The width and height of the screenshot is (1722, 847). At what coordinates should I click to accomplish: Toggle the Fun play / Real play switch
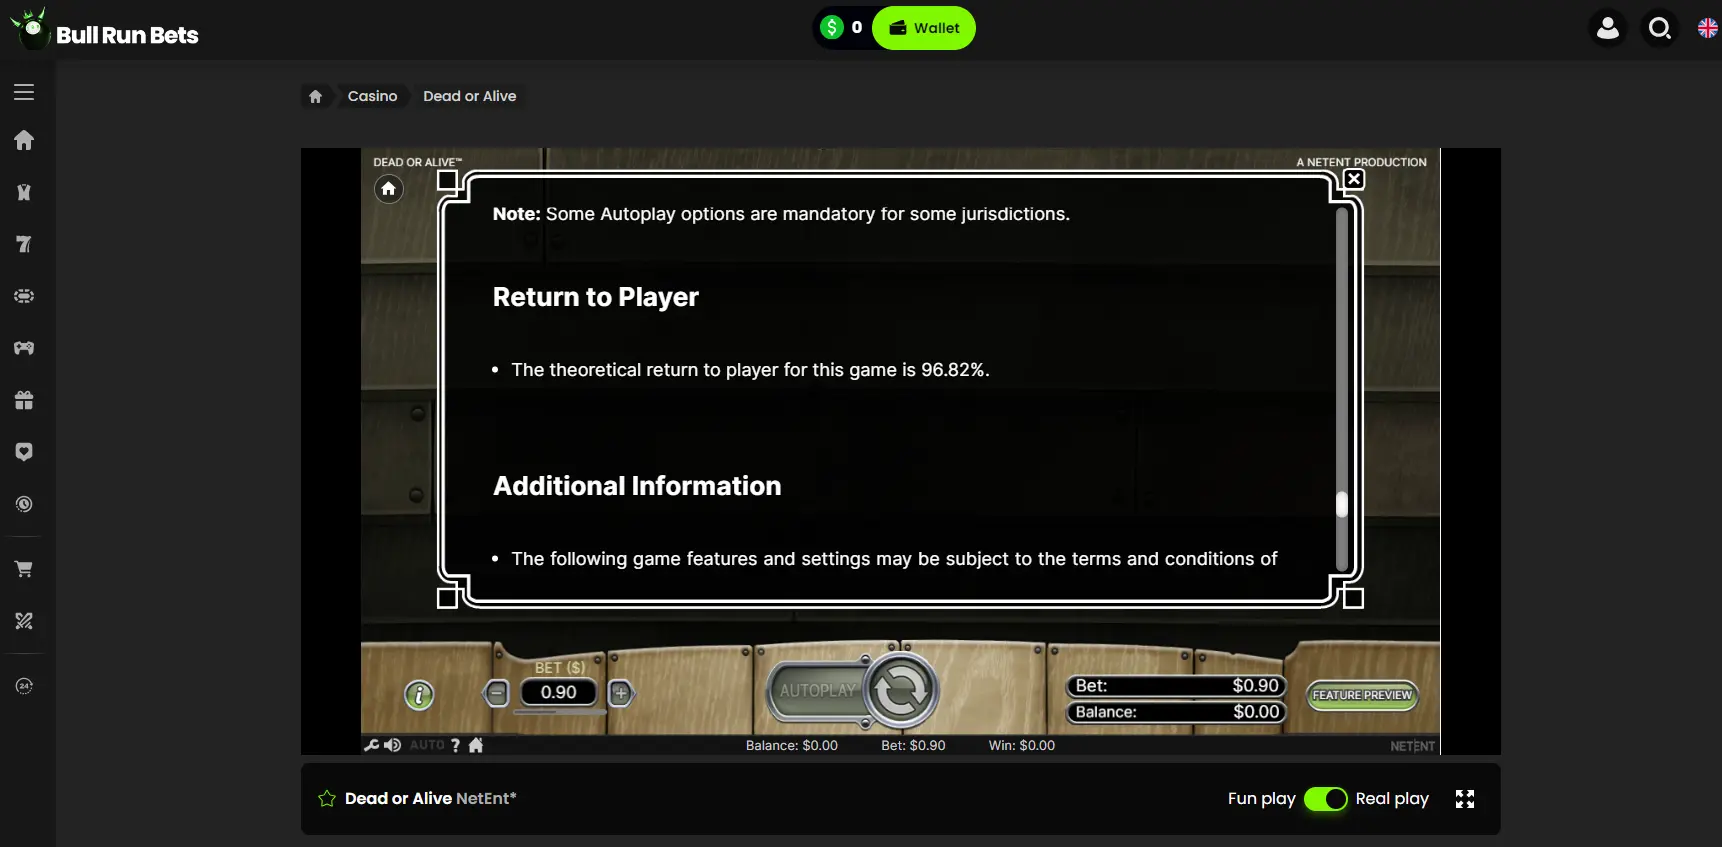(1326, 799)
